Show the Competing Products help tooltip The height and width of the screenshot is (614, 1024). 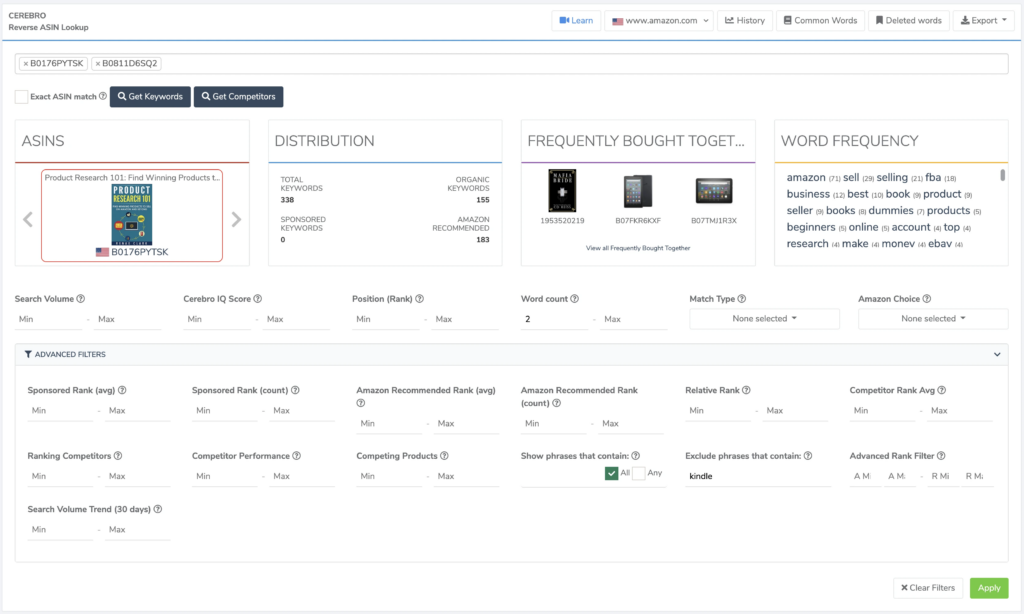pyautogui.click(x=444, y=456)
